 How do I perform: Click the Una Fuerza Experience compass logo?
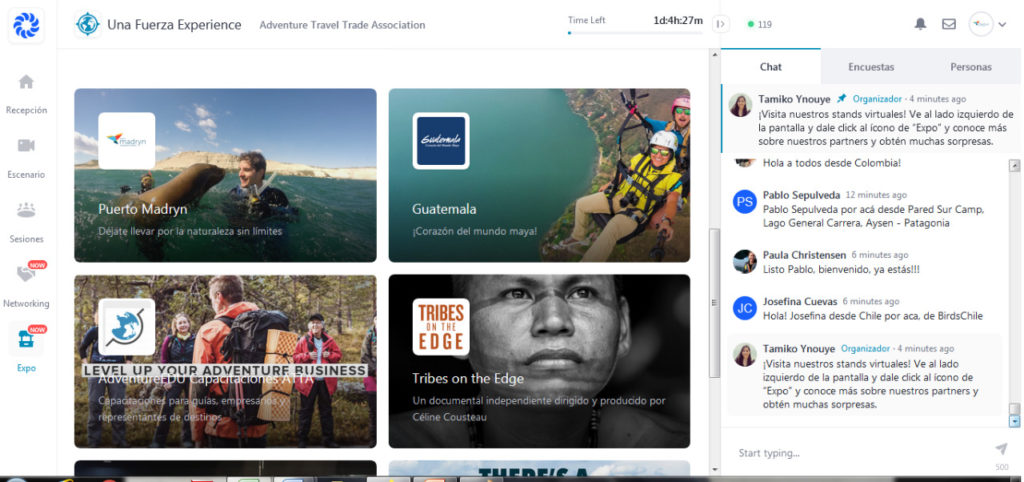(88, 25)
